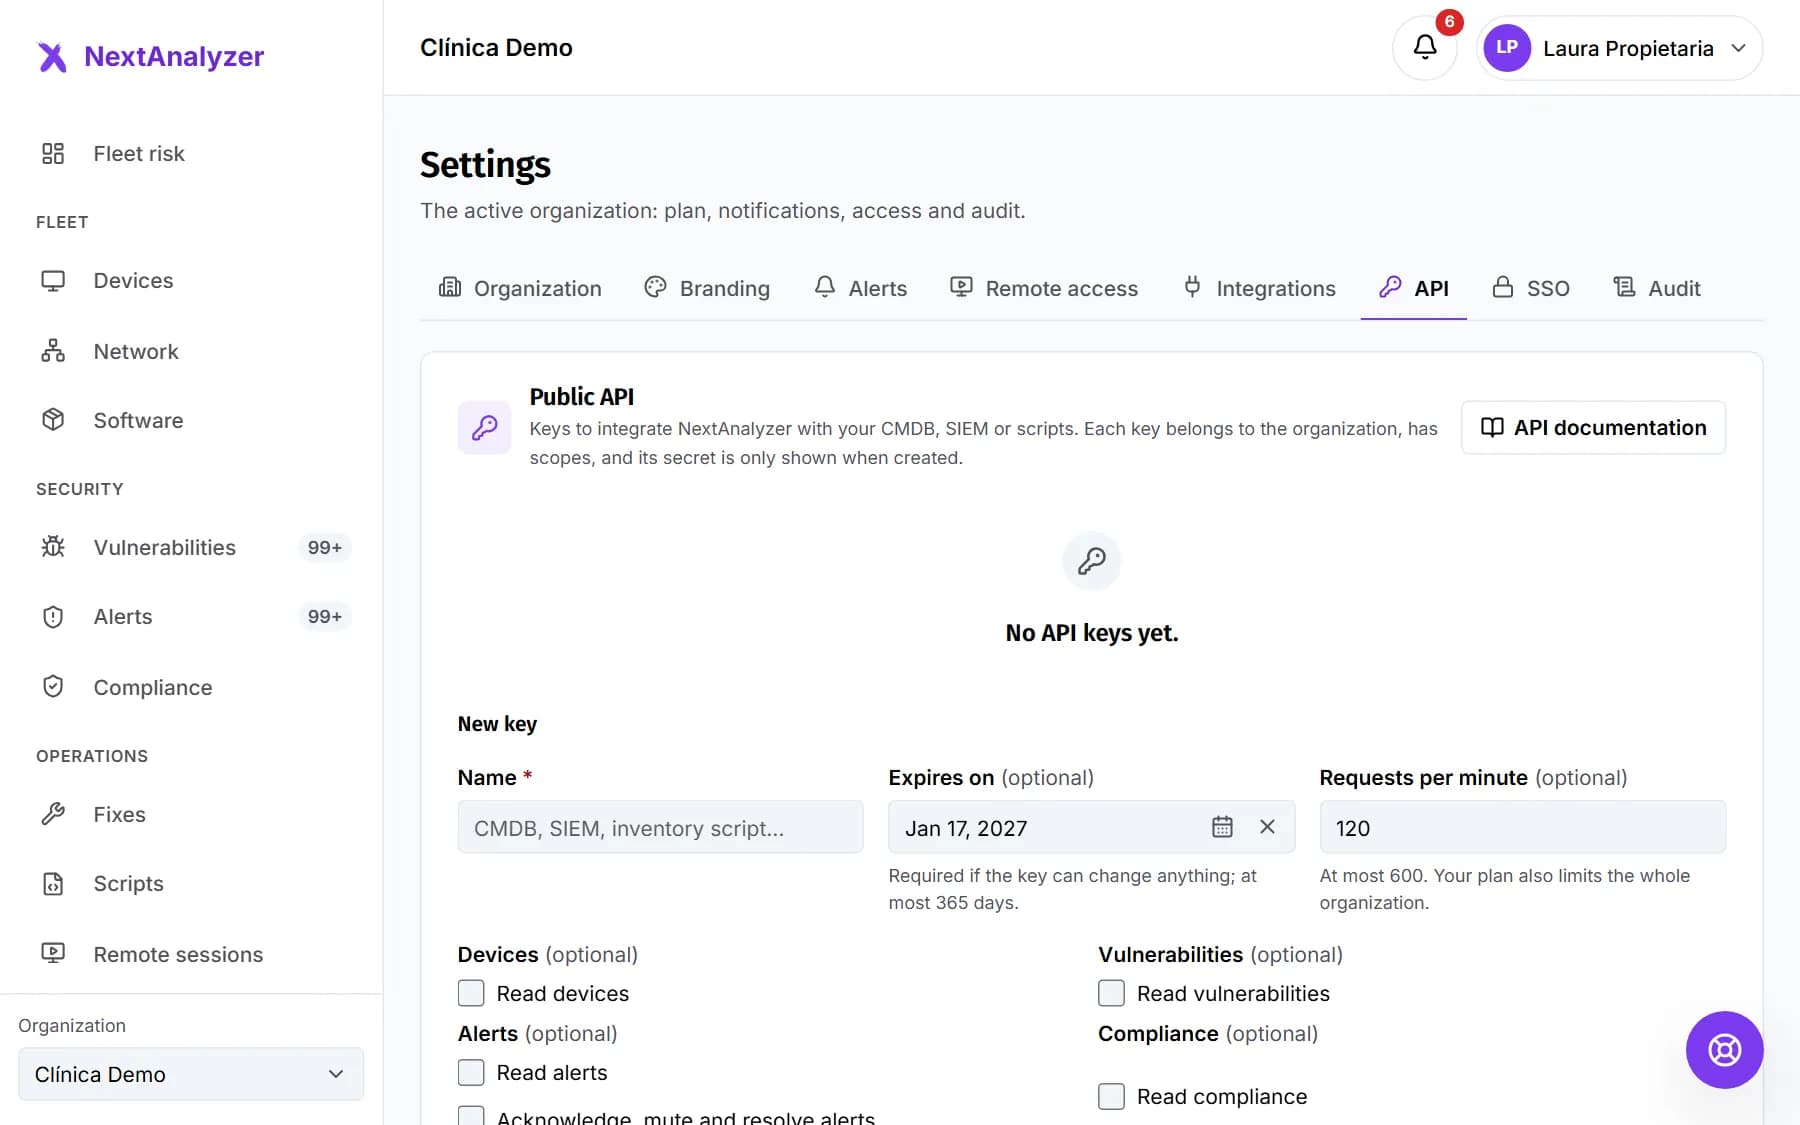
Task: Open the Compliance section
Action: point(191,688)
